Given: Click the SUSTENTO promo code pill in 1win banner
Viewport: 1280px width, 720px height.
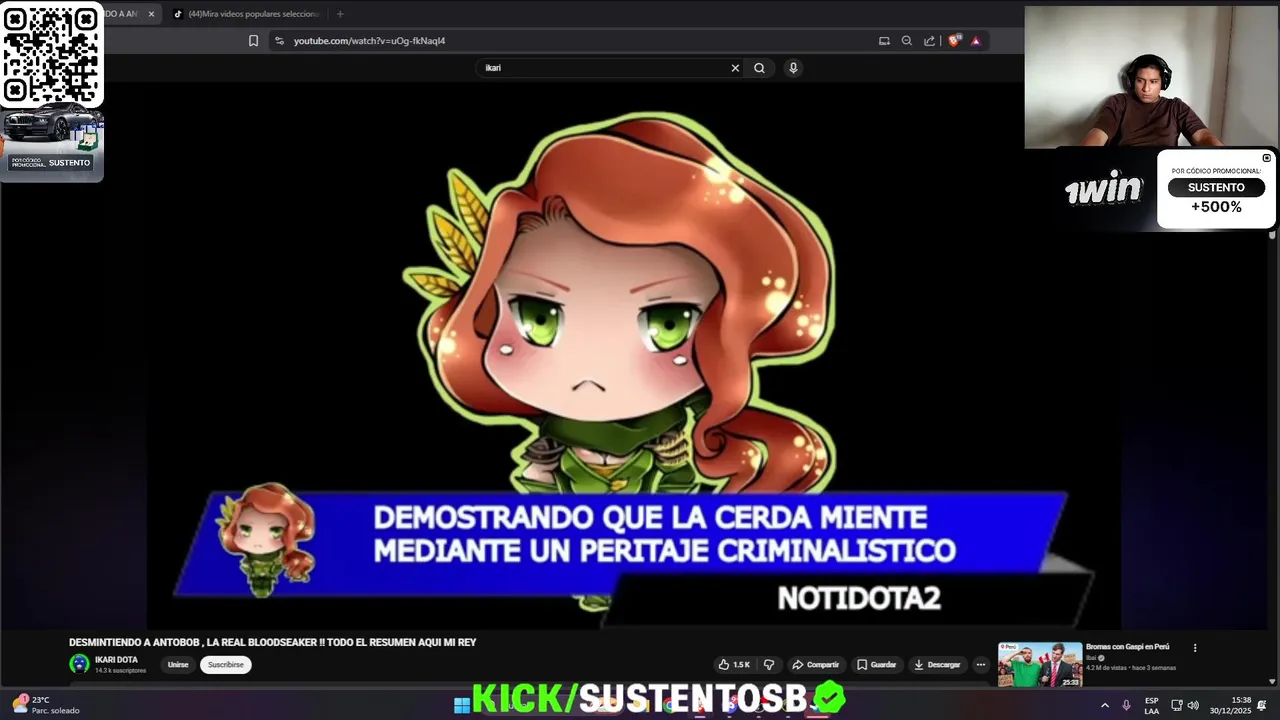Looking at the screenshot, I should click(1216, 188).
